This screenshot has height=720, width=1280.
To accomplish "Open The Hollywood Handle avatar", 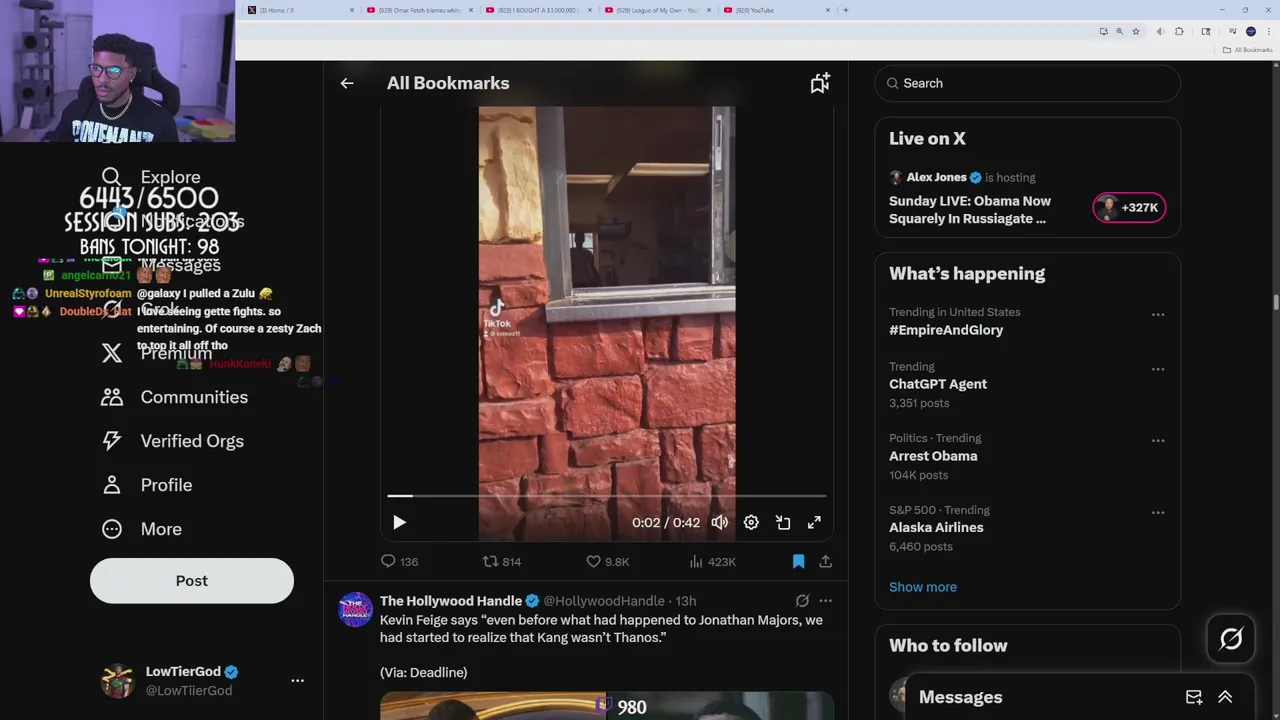I will coord(355,609).
